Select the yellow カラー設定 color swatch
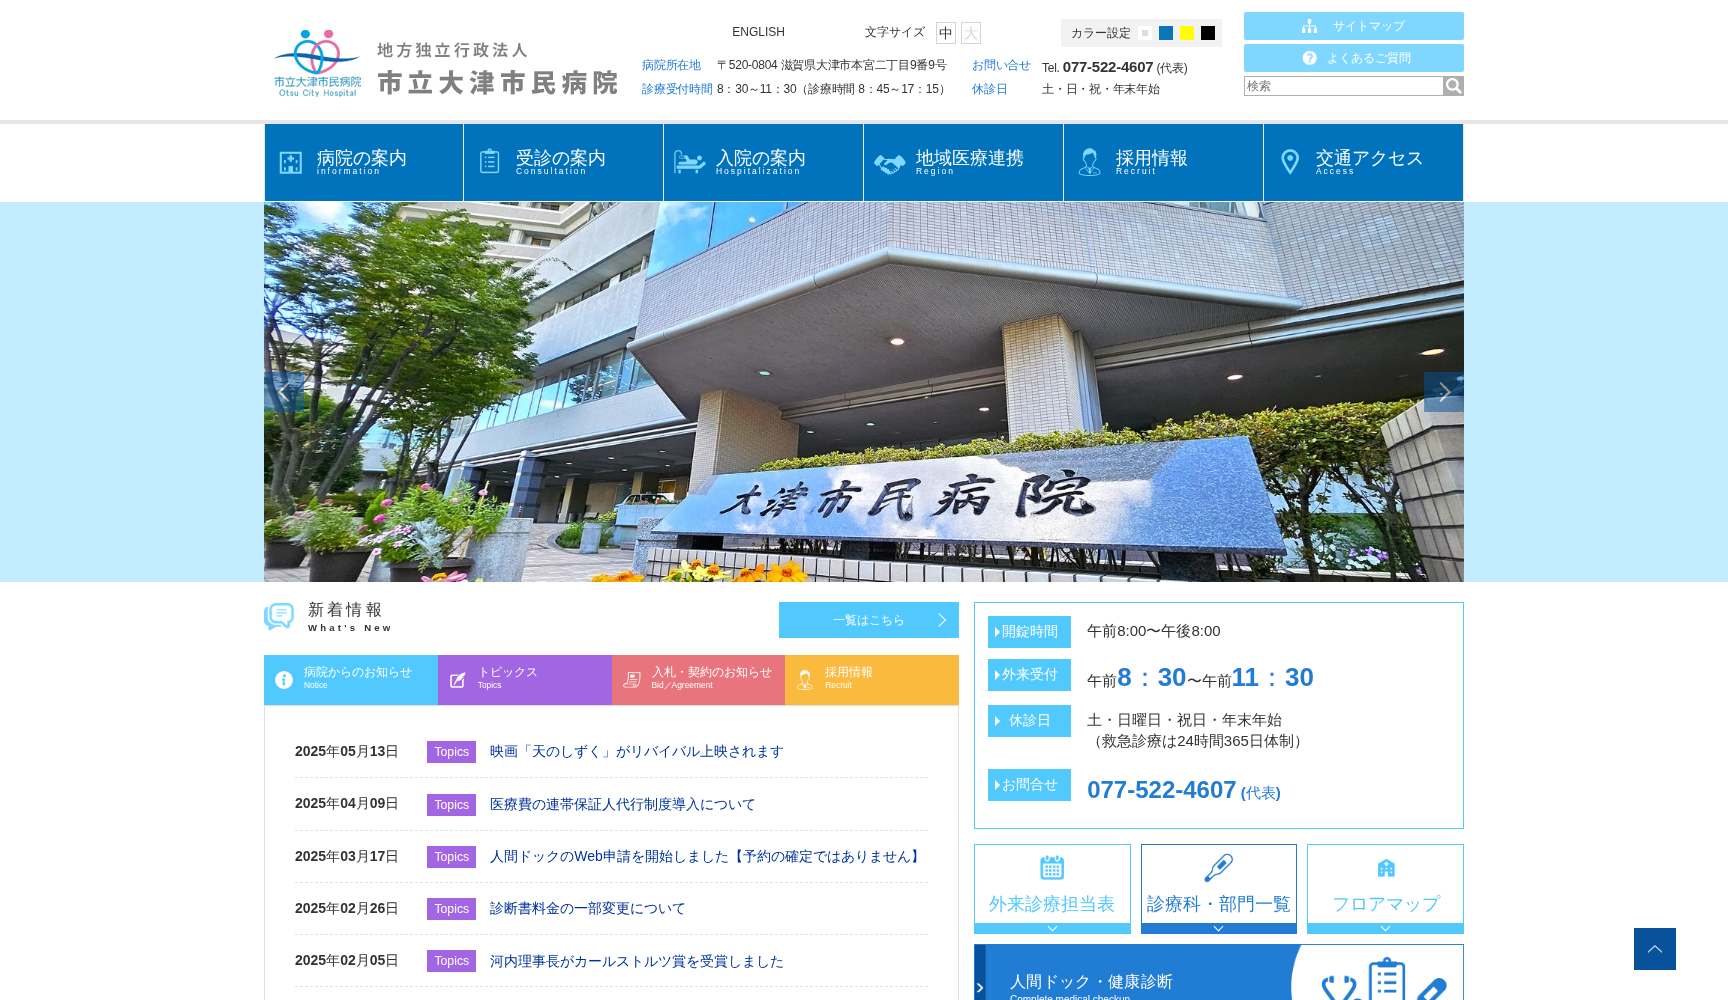 (1186, 32)
